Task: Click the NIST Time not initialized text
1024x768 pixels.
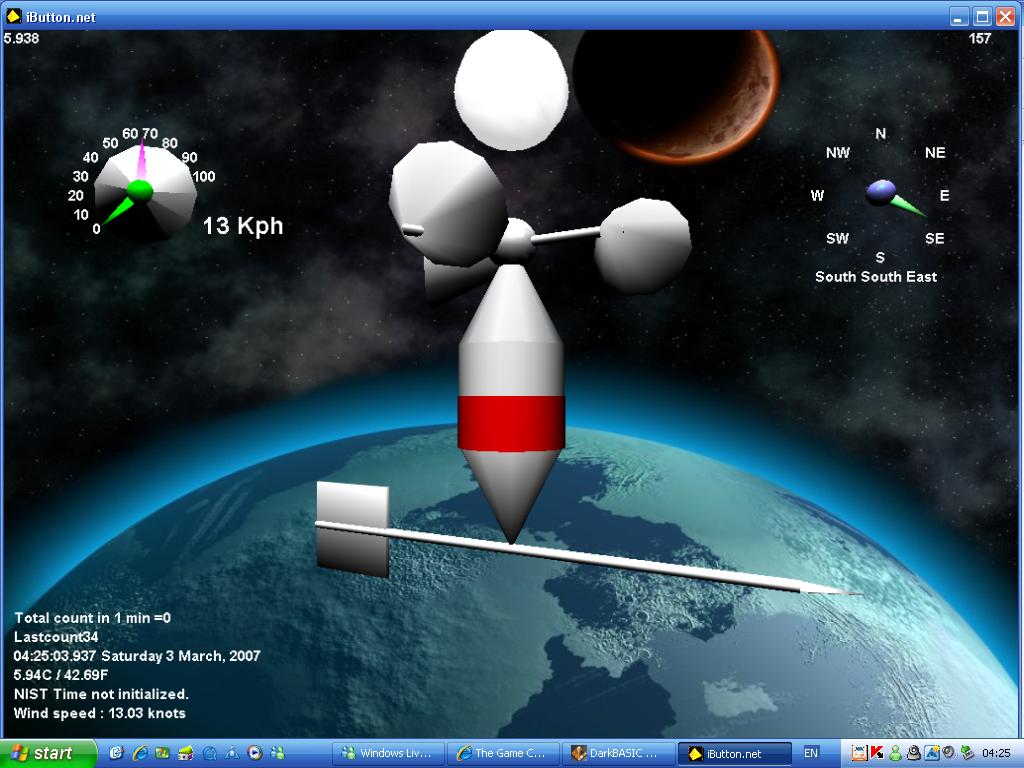Action: (101, 694)
